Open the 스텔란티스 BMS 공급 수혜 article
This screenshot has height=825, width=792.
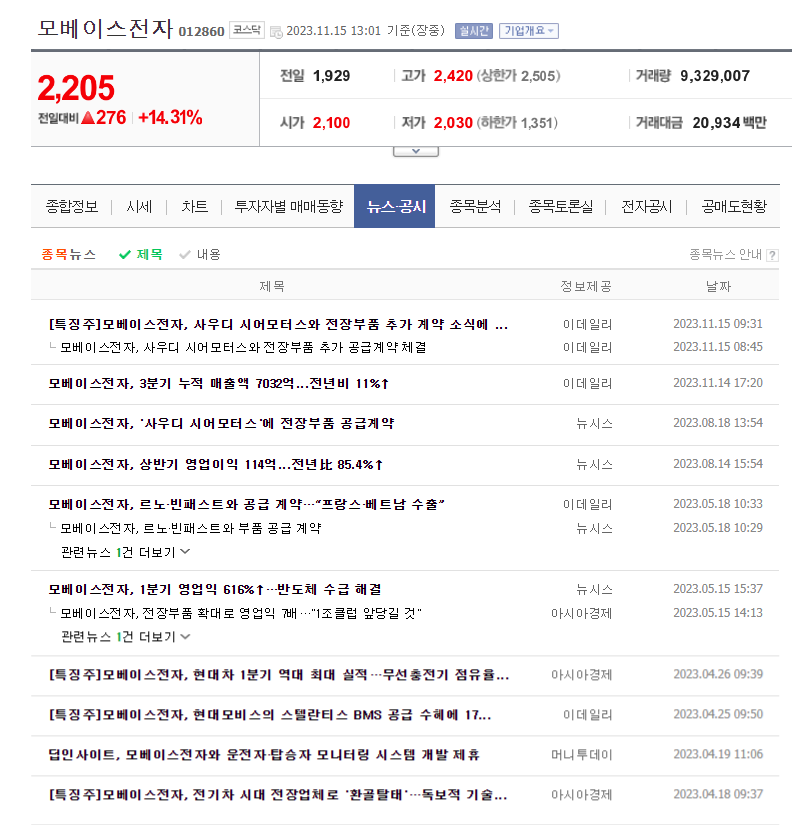pyautogui.click(x=269, y=715)
